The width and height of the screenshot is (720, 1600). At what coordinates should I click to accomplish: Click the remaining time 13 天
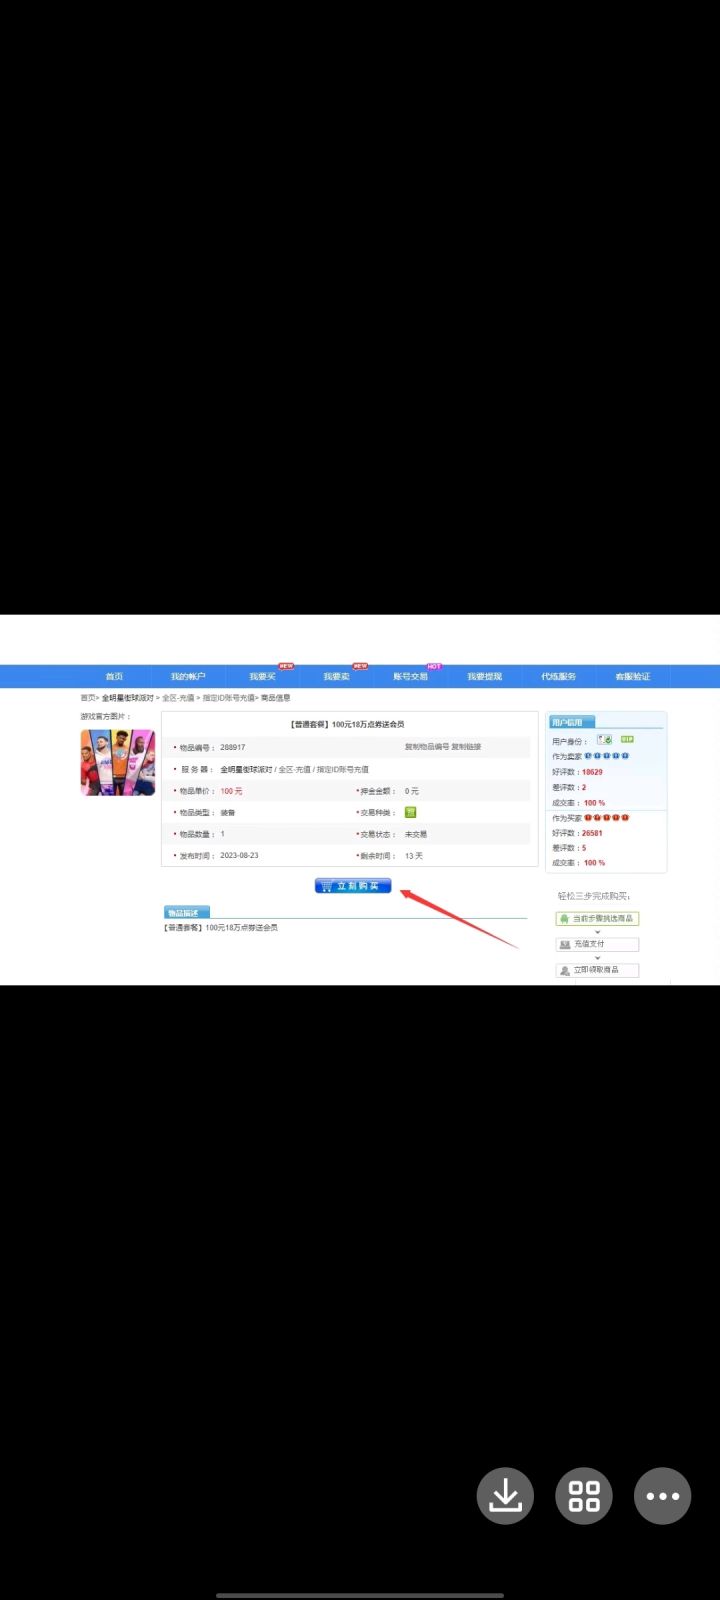click(414, 856)
